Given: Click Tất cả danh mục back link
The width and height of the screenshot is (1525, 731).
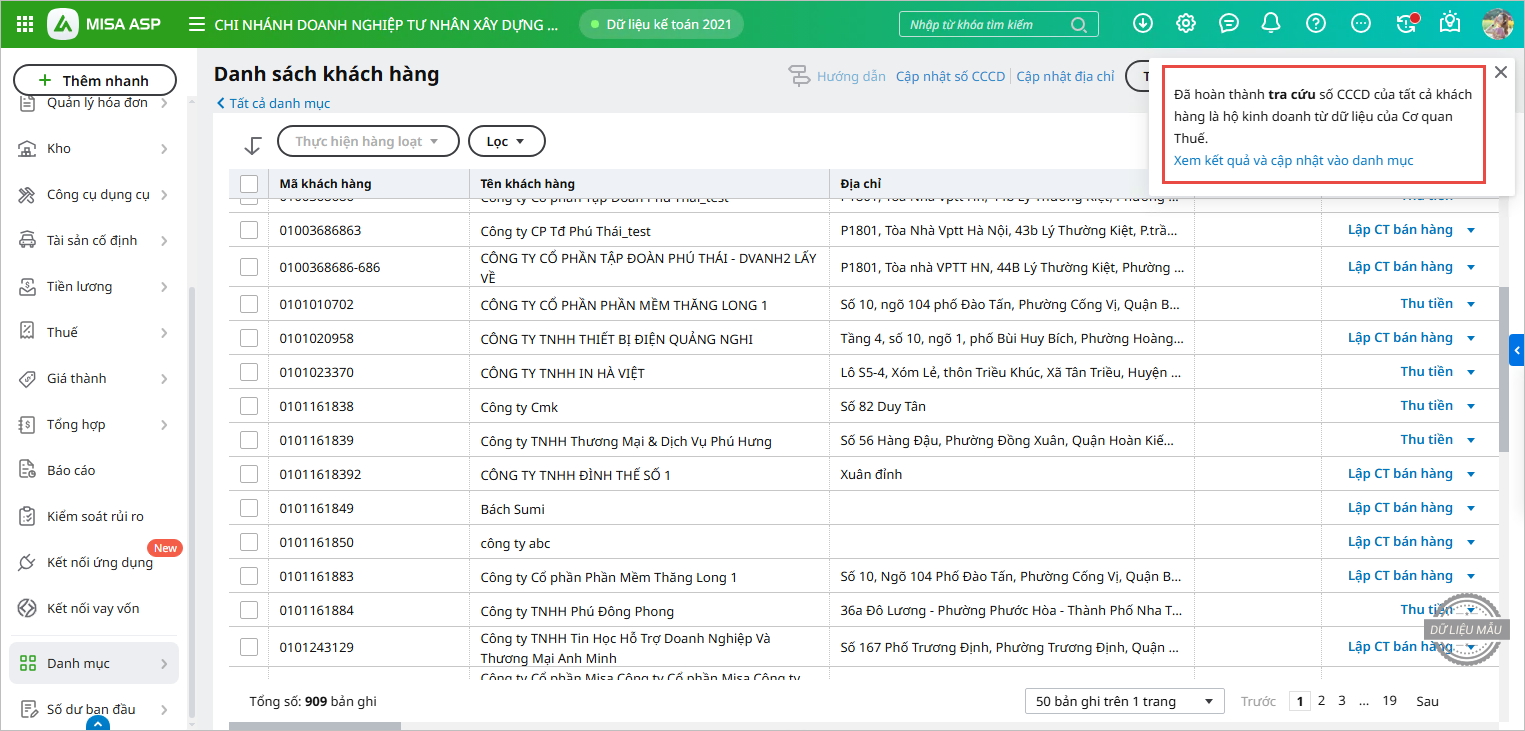Looking at the screenshot, I should tap(273, 103).
